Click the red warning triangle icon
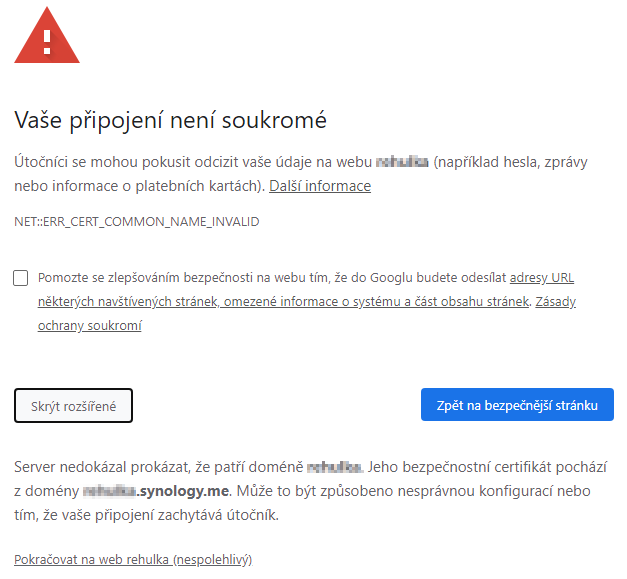This screenshot has width=627, height=579. (46, 37)
